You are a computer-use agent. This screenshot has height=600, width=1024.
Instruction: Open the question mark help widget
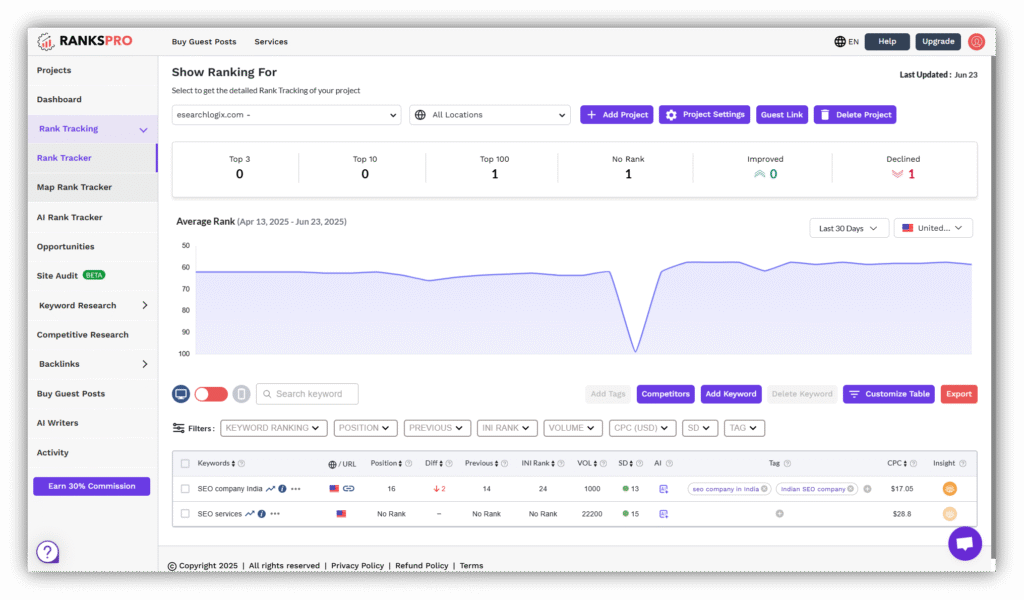[48, 552]
